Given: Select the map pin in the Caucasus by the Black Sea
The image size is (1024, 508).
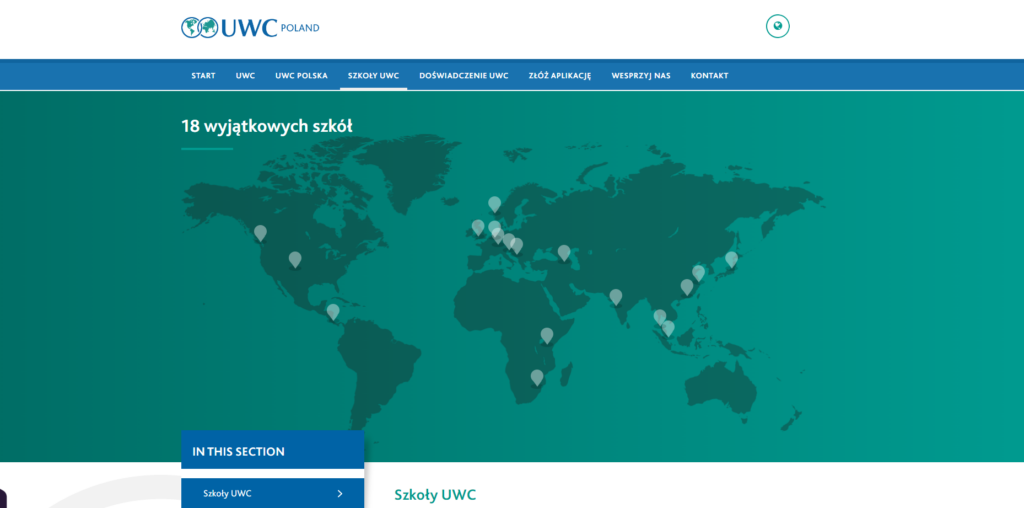Looking at the screenshot, I should pos(564,253).
